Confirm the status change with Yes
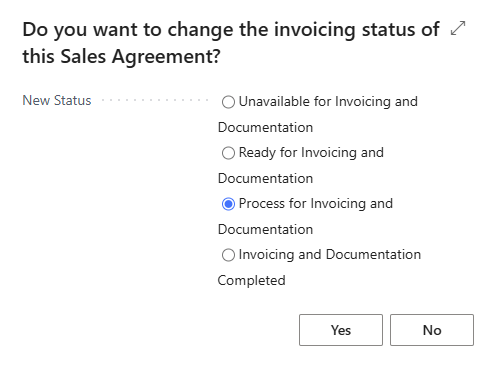The height and width of the screenshot is (367, 495). 341,330
